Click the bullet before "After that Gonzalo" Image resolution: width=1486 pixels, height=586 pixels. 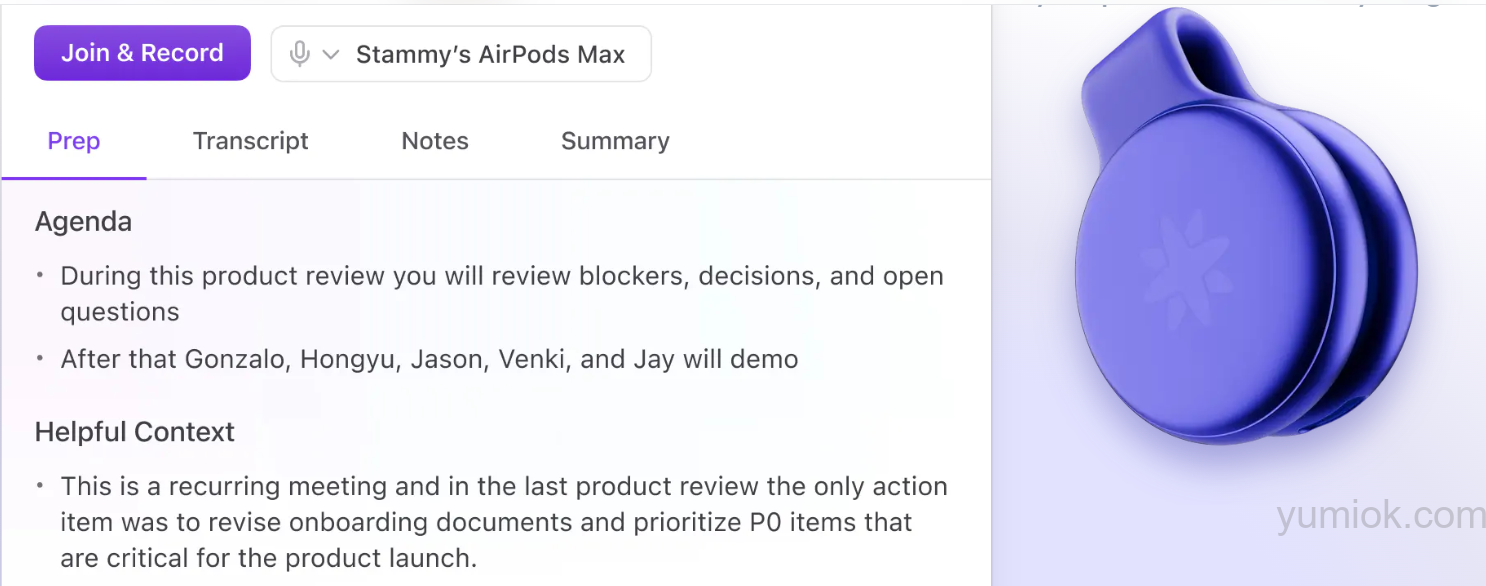click(40, 359)
